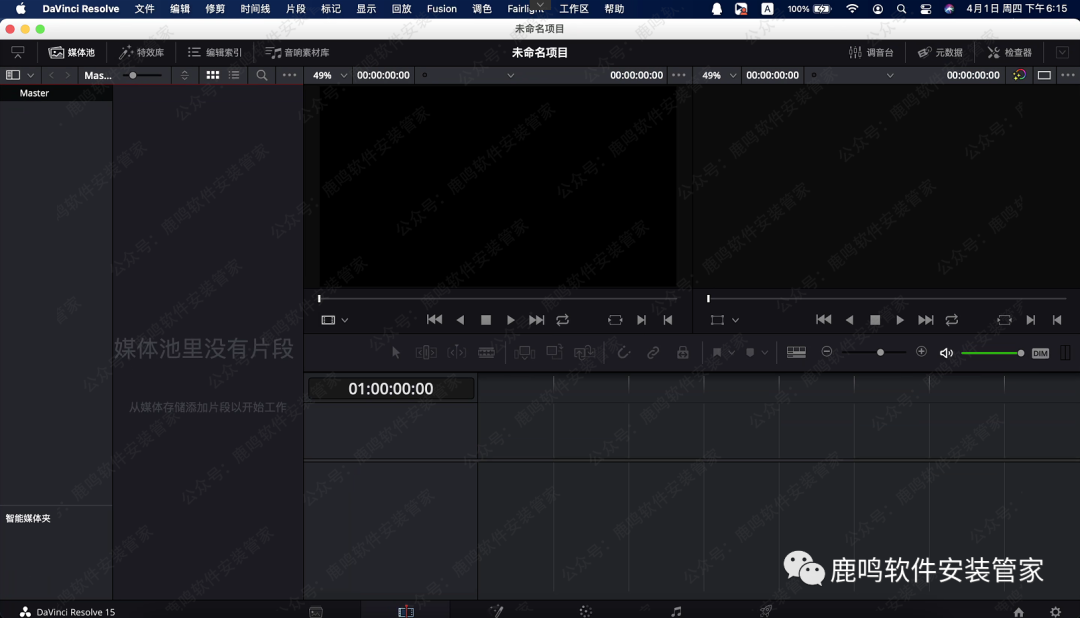The height and width of the screenshot is (618, 1080).
Task: Open the 时间线 menu
Action: [255, 9]
